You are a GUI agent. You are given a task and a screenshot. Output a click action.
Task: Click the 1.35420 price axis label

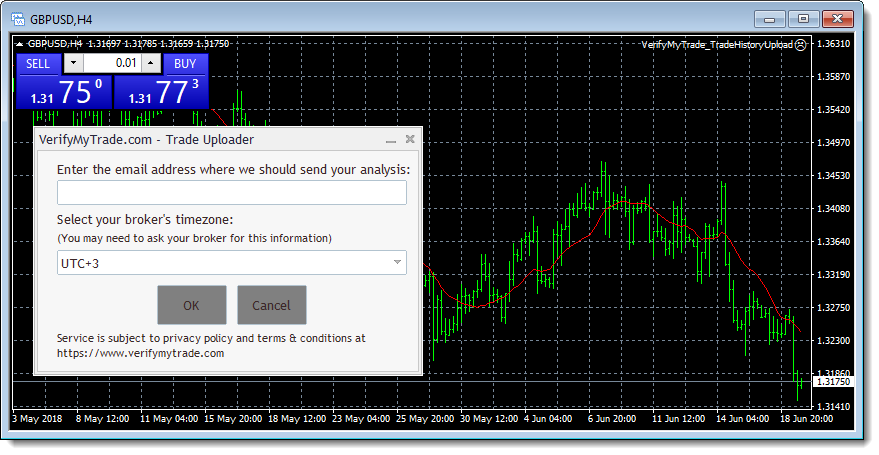pyautogui.click(x=833, y=110)
